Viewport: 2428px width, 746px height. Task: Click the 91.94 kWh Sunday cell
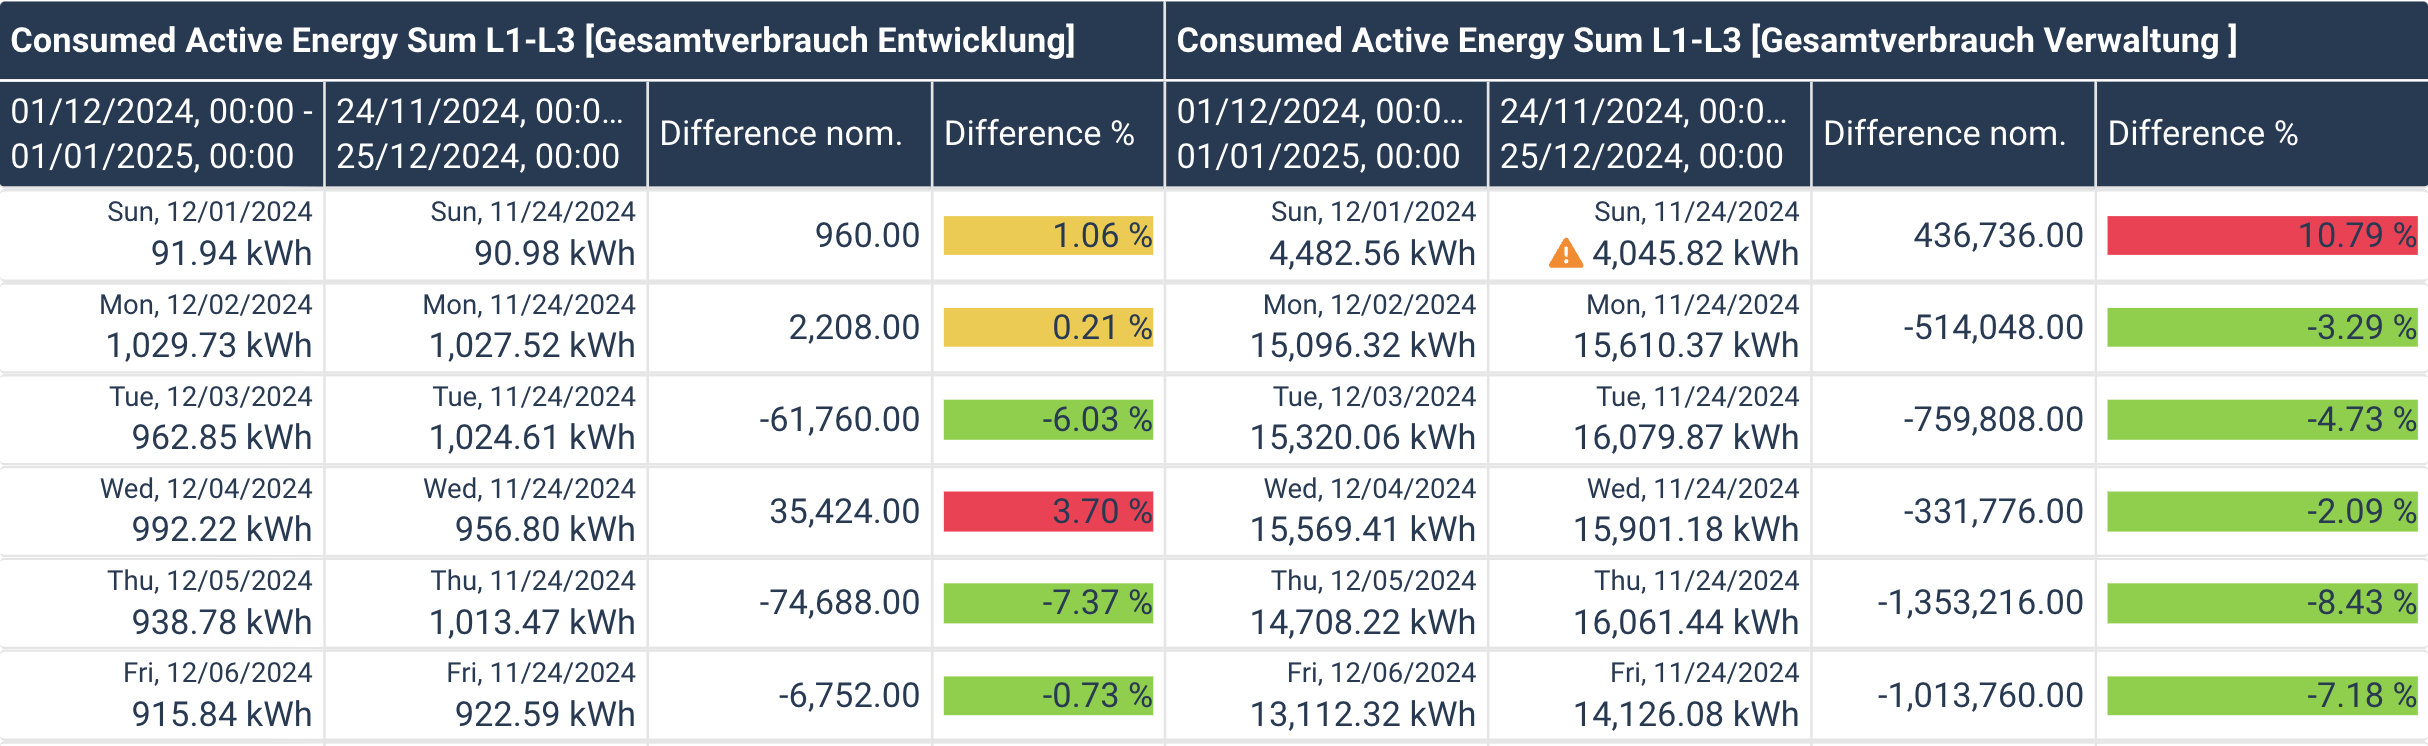click(x=231, y=253)
